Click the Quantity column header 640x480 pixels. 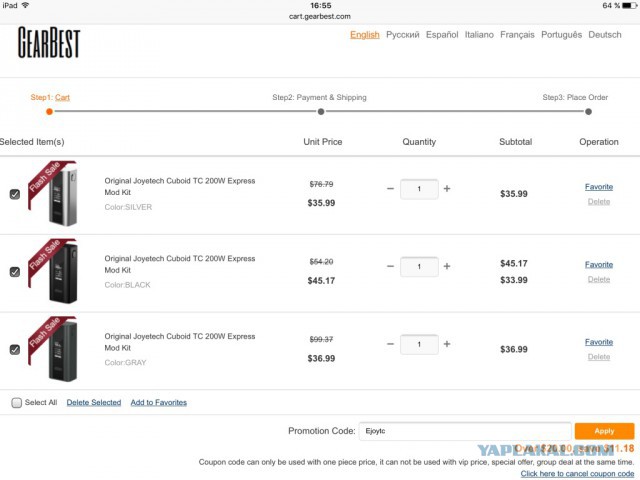[419, 142]
